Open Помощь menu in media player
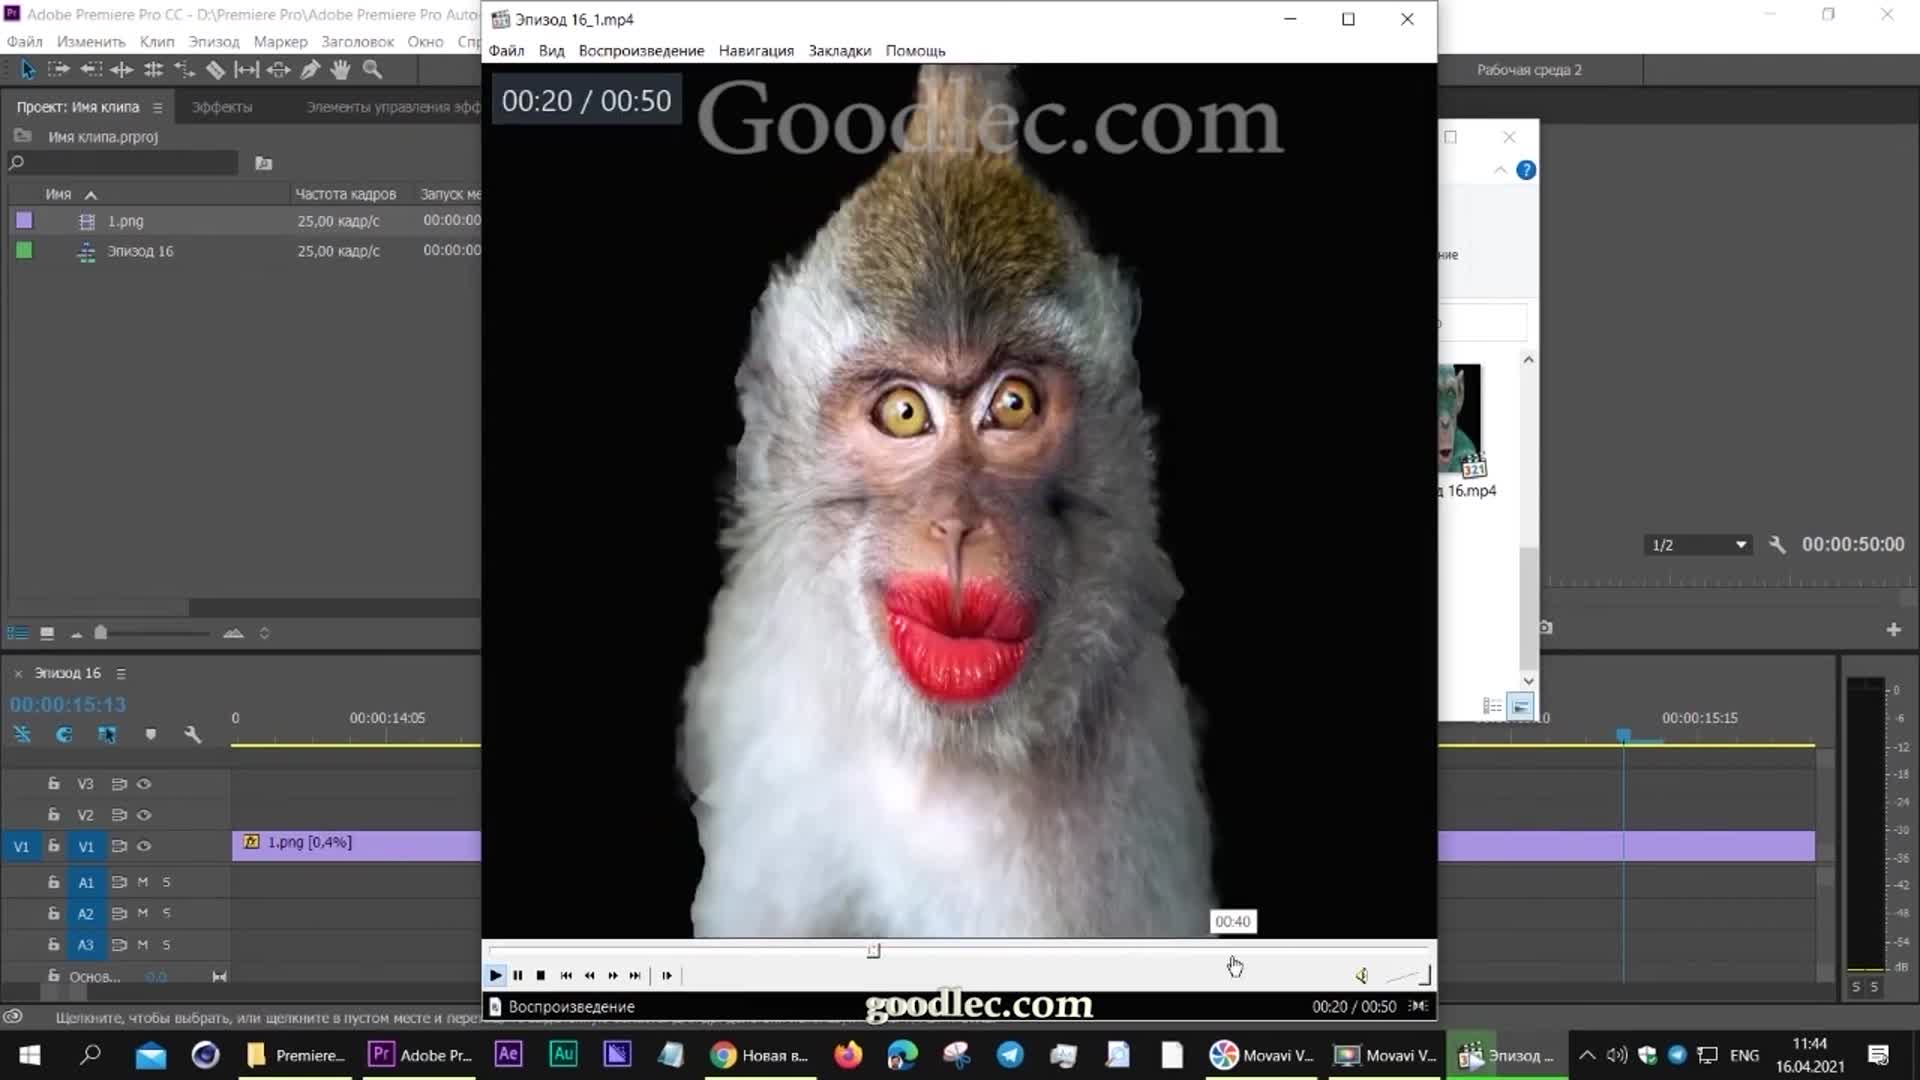This screenshot has height=1080, width=1920. pyautogui.click(x=915, y=51)
